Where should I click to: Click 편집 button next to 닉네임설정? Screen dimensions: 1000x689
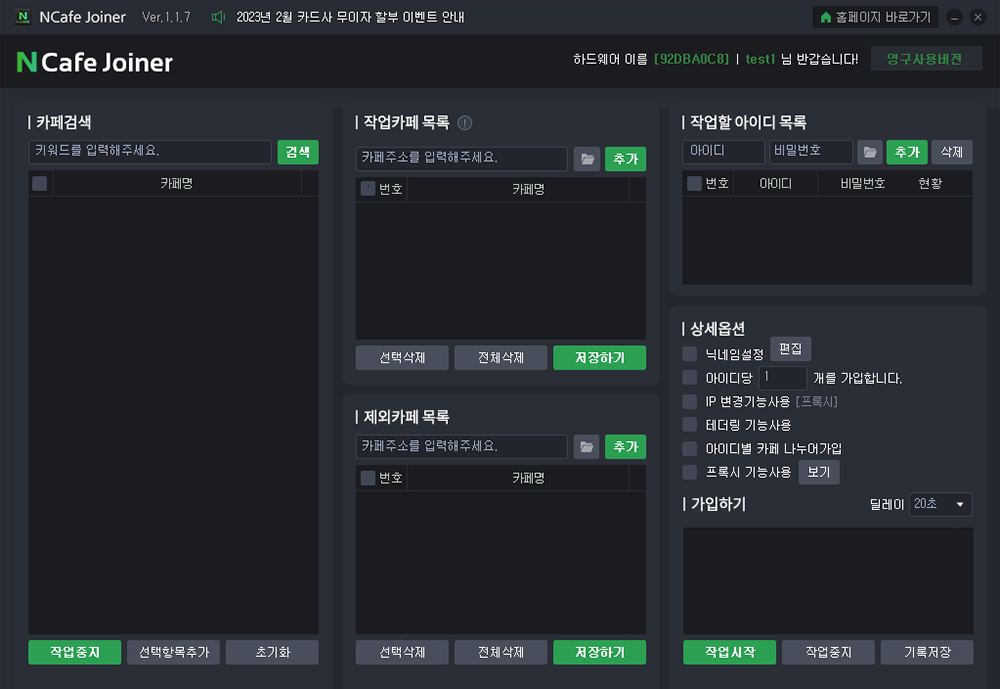coord(790,349)
